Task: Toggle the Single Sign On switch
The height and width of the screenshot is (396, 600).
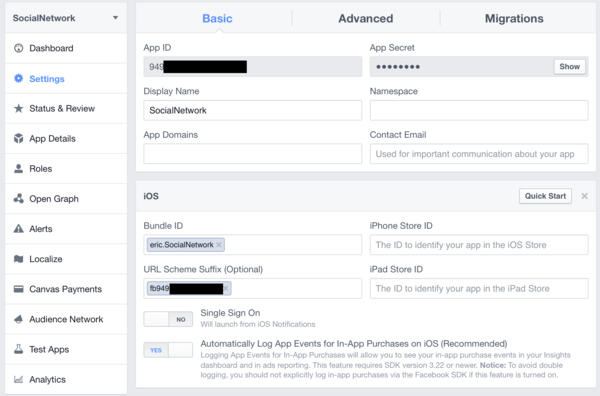Action: click(168, 319)
